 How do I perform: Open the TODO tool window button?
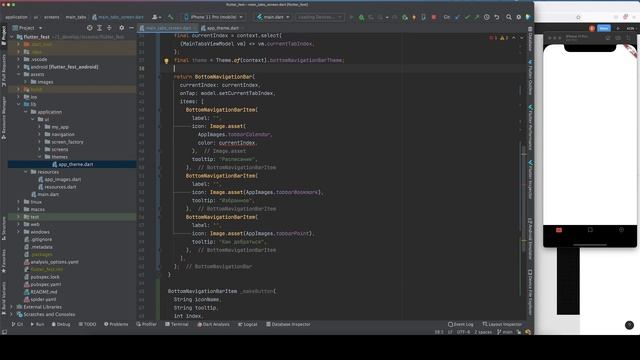click(x=87, y=324)
